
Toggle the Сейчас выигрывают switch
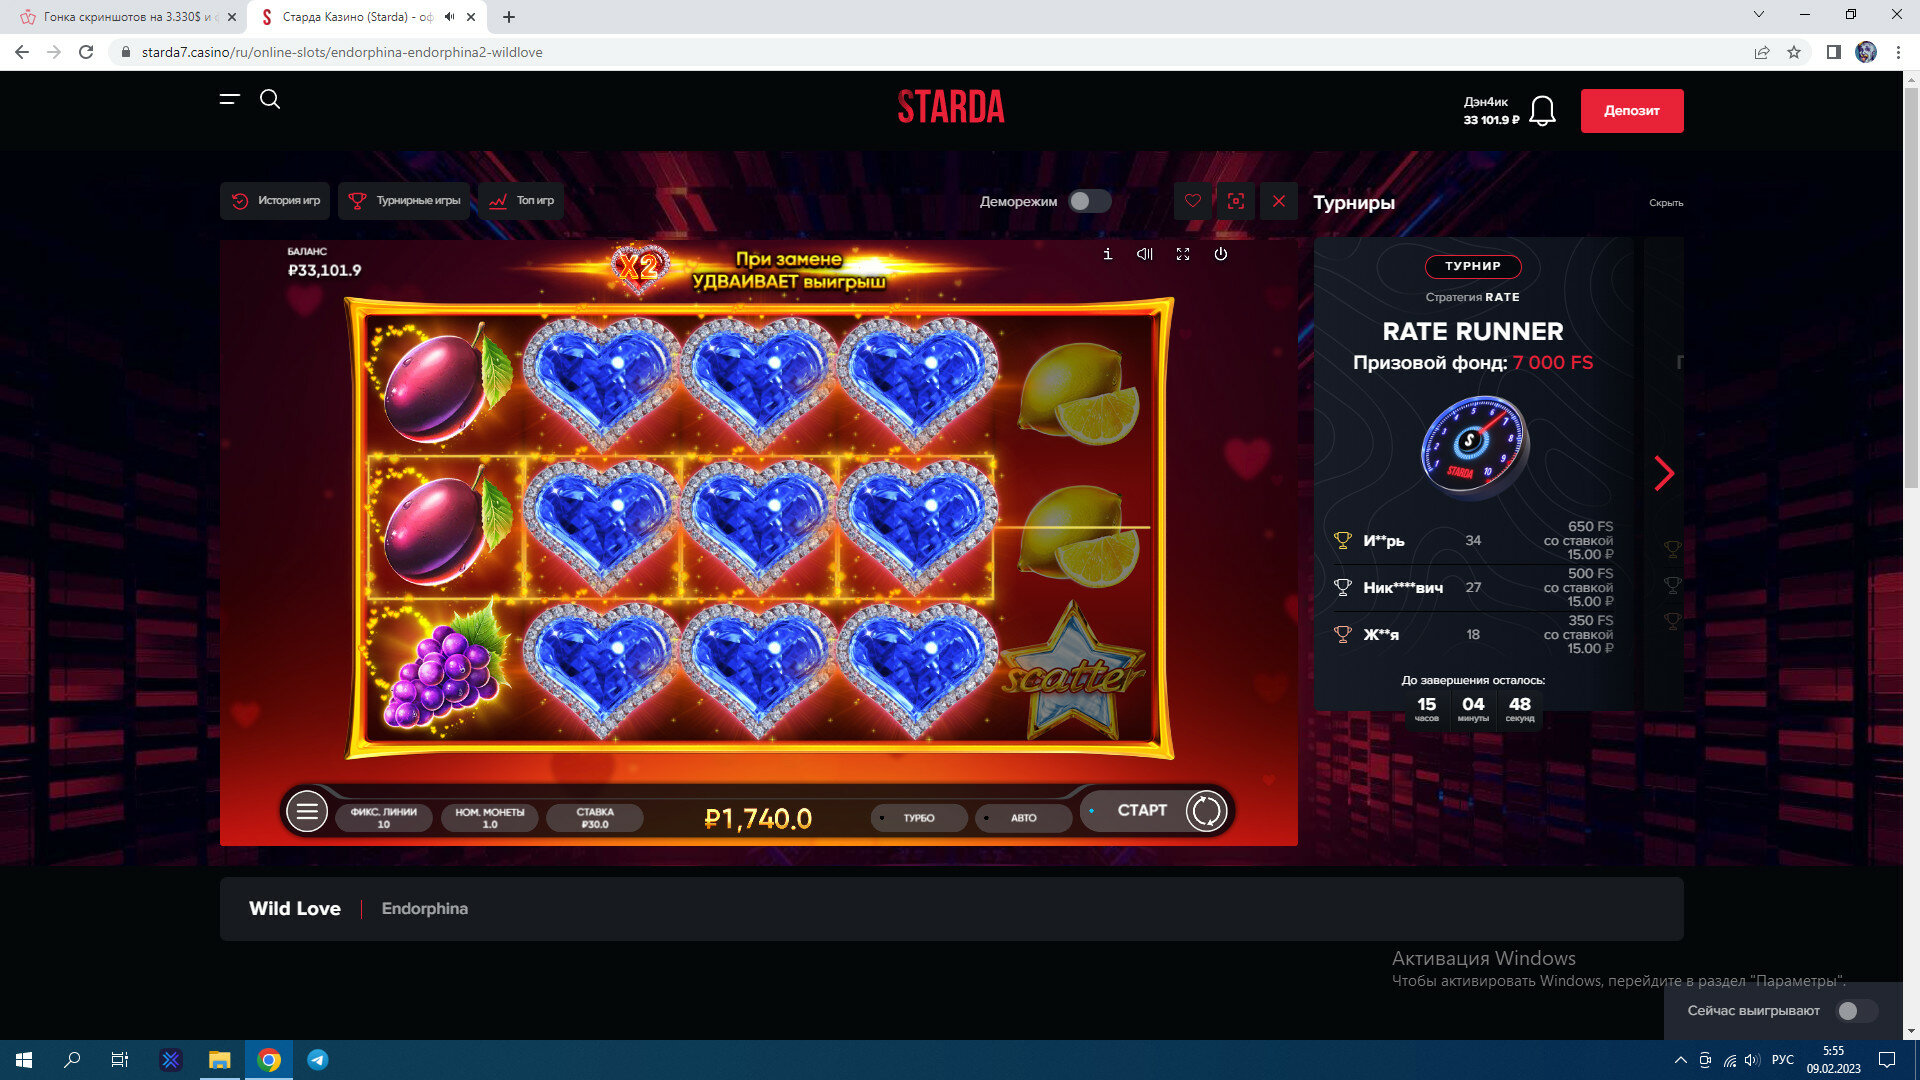click(1856, 1011)
